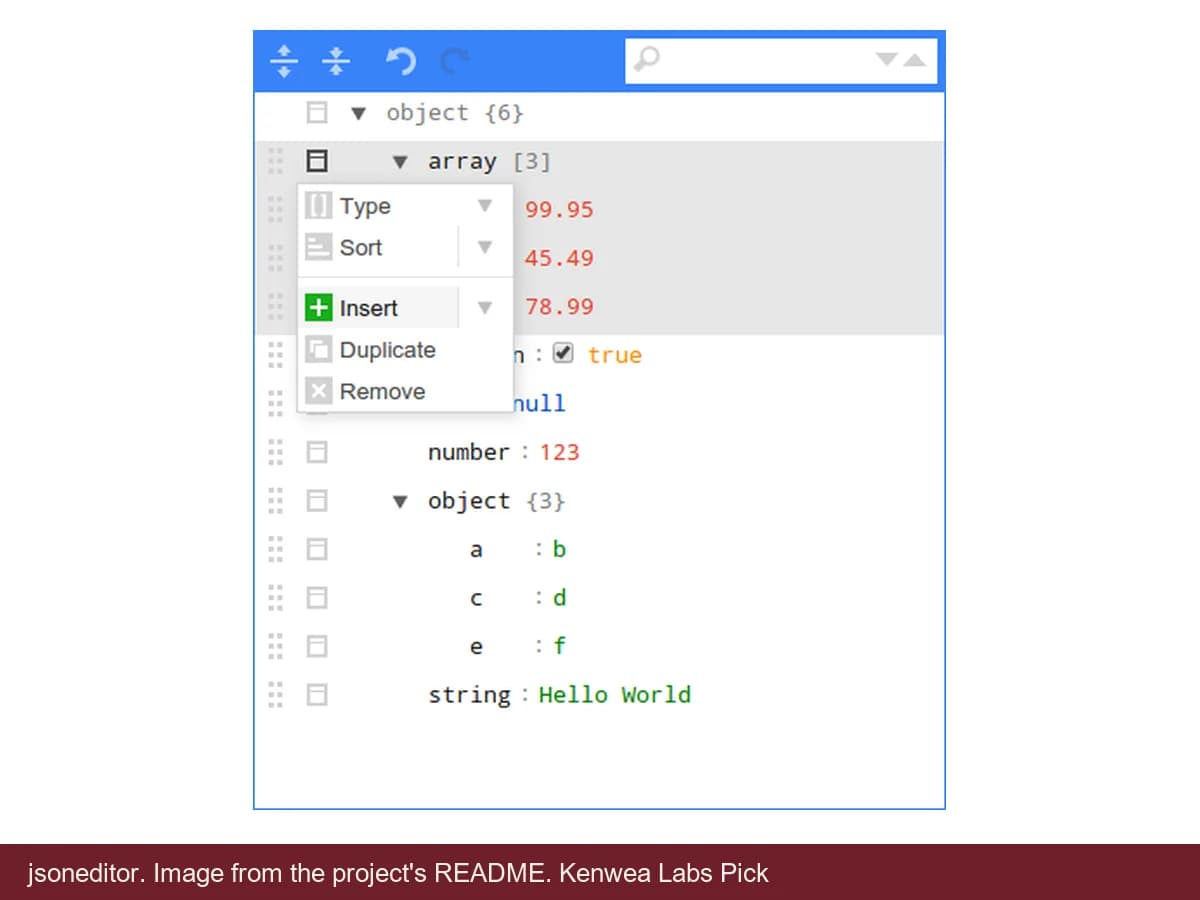Click the value b
Image resolution: width=1200 pixels, height=900 pixels.
pyautogui.click(x=559, y=549)
